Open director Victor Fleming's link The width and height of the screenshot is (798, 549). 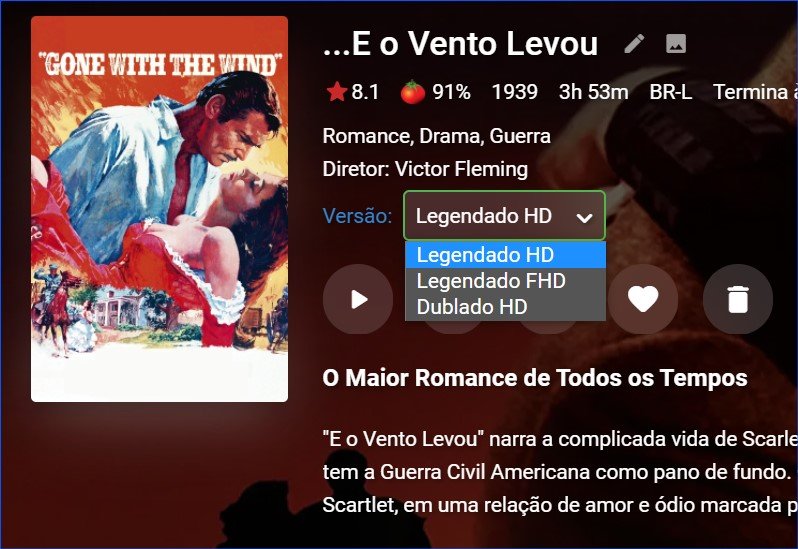pyautogui.click(x=461, y=169)
